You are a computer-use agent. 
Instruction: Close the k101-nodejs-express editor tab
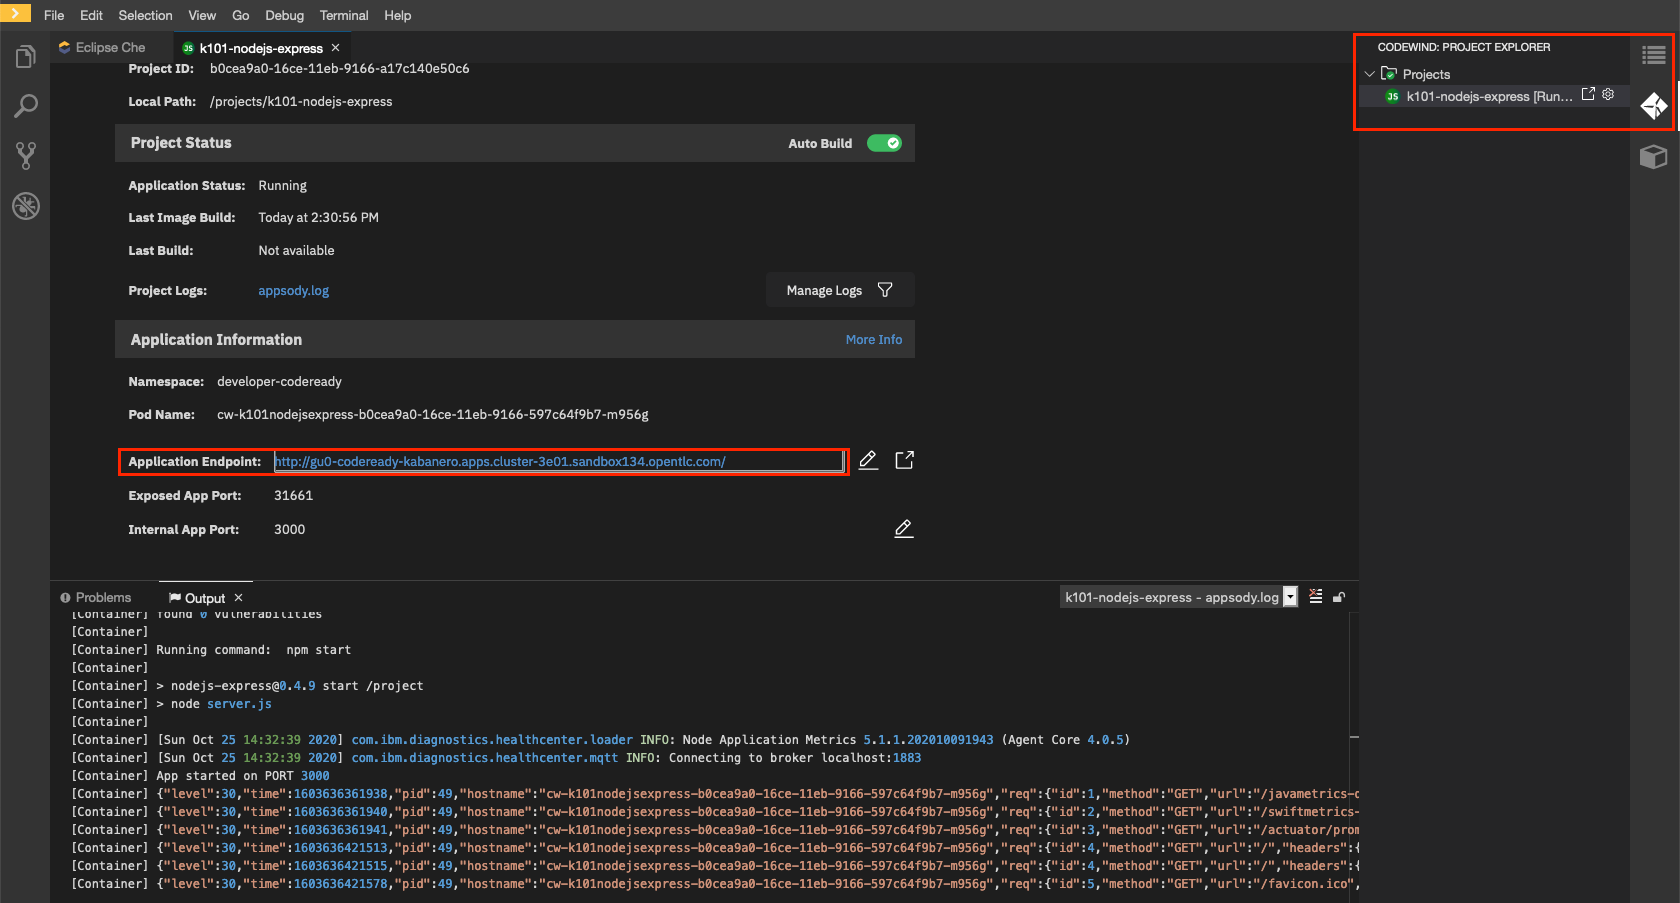coord(335,48)
